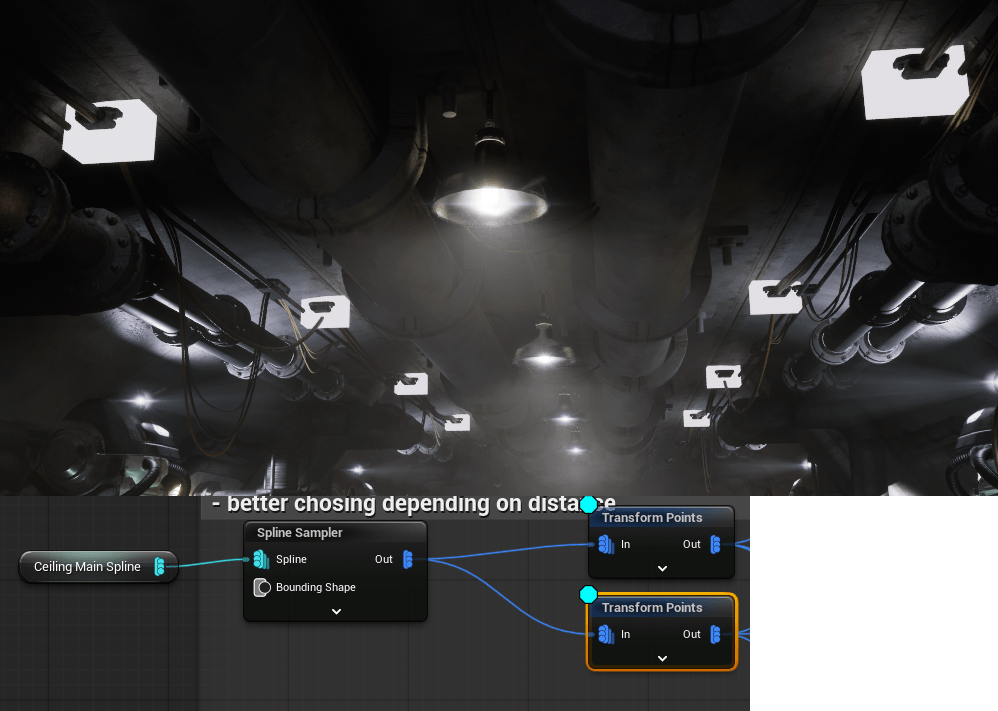998x711 pixels.
Task: Click the Ceiling Main Spline output pin
Action: [x=160, y=568]
